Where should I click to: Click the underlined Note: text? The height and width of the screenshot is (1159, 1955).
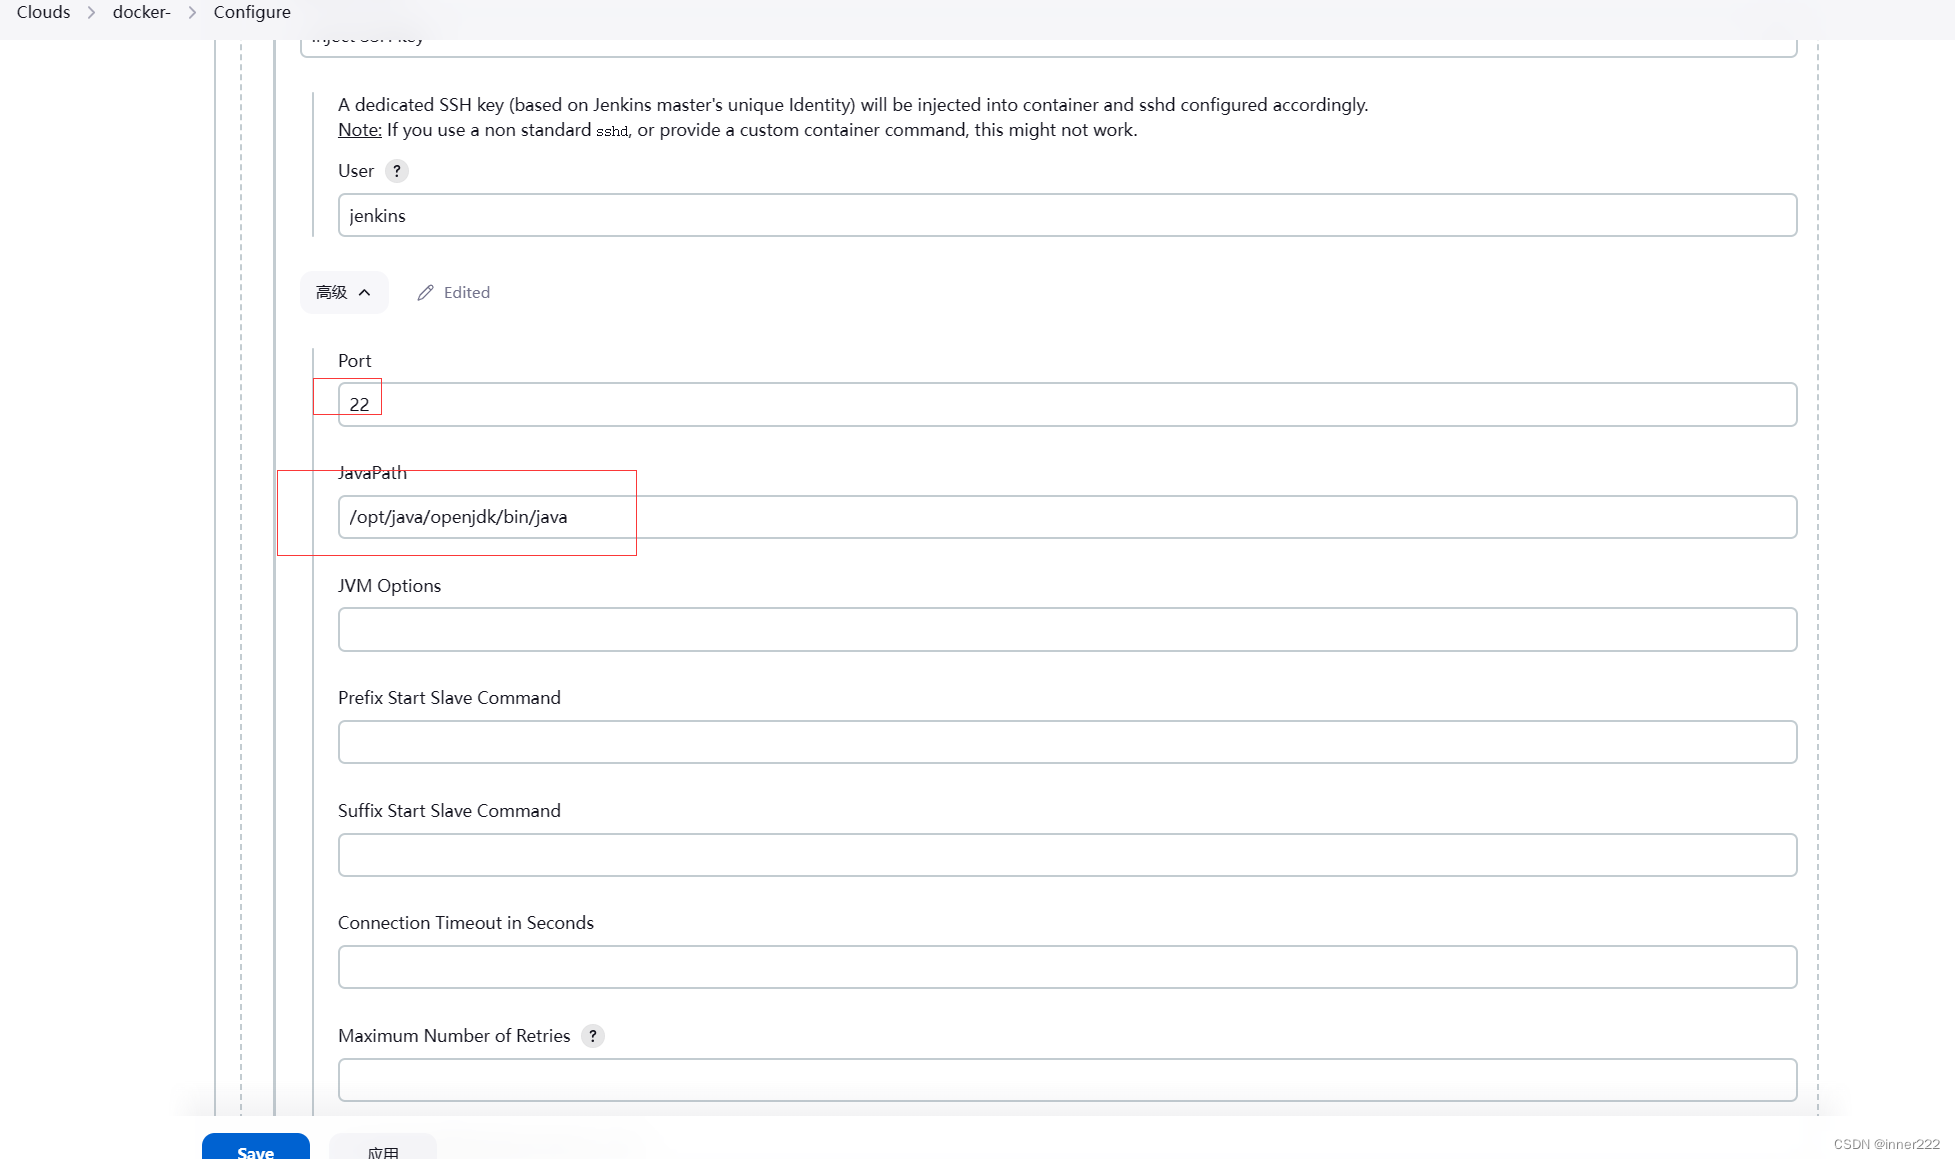coord(360,130)
